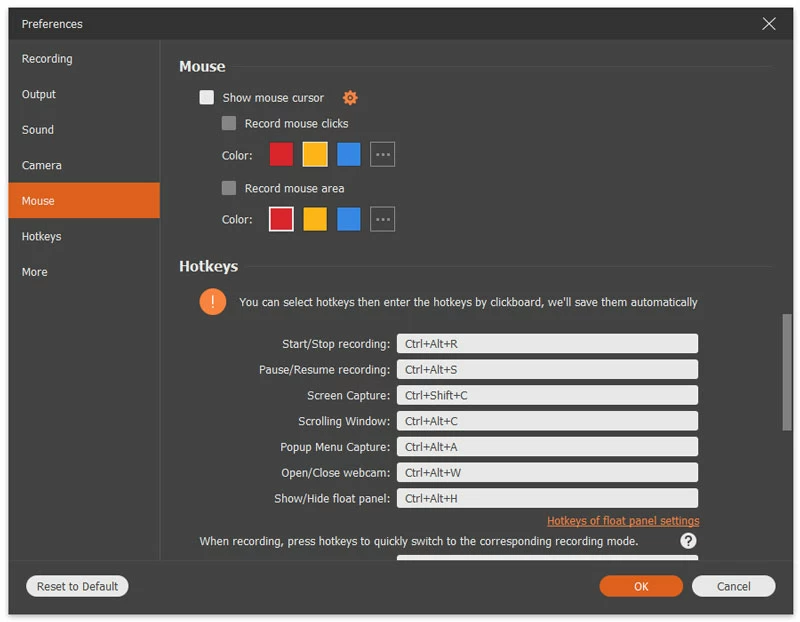
Task: Open custom color picker for mouse area
Action: (x=382, y=219)
